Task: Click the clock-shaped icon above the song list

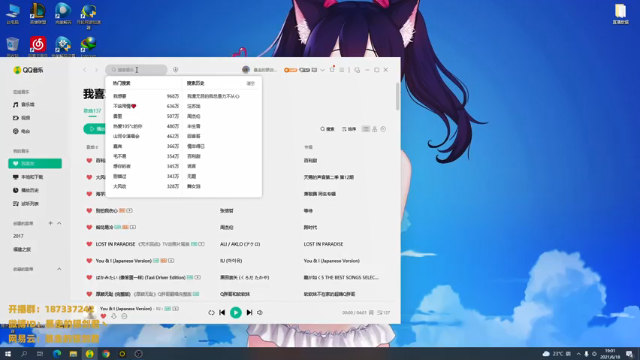Action: (383, 129)
